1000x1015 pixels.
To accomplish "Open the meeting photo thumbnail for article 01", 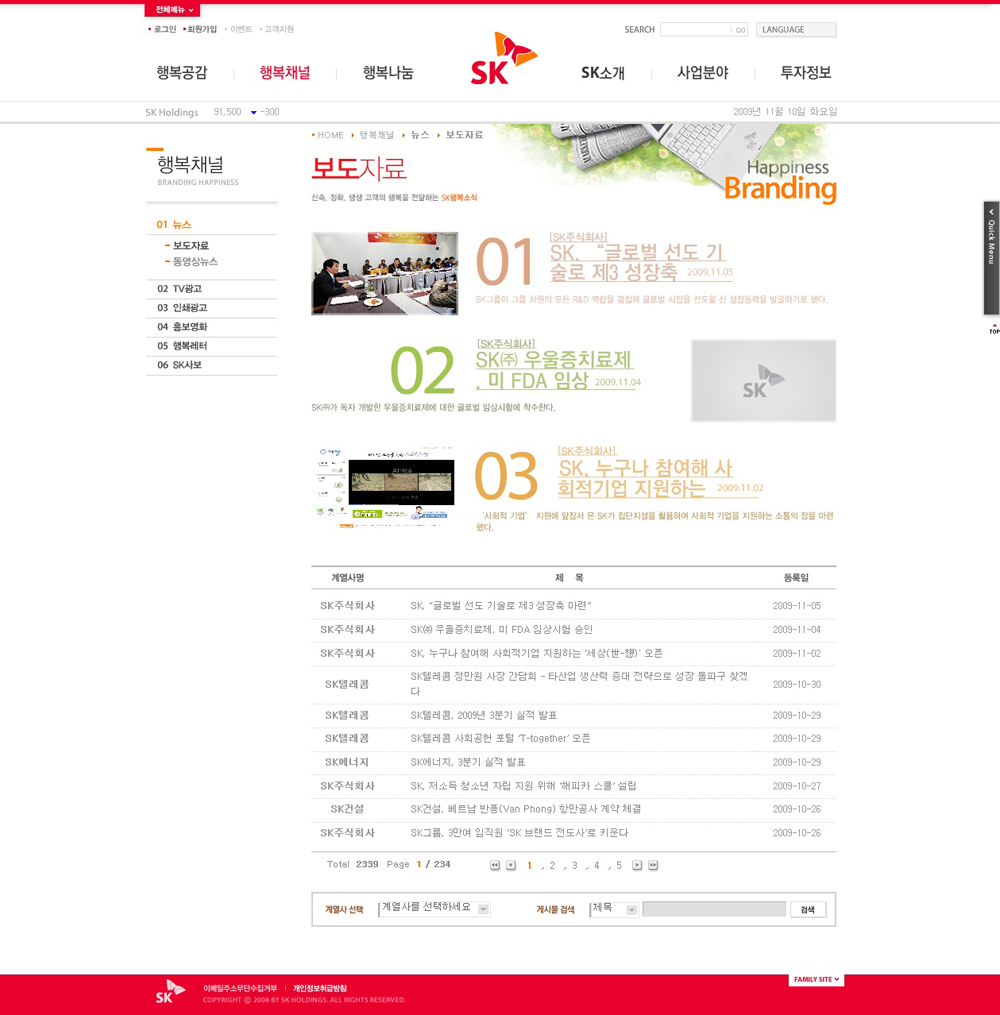I will coord(384,273).
